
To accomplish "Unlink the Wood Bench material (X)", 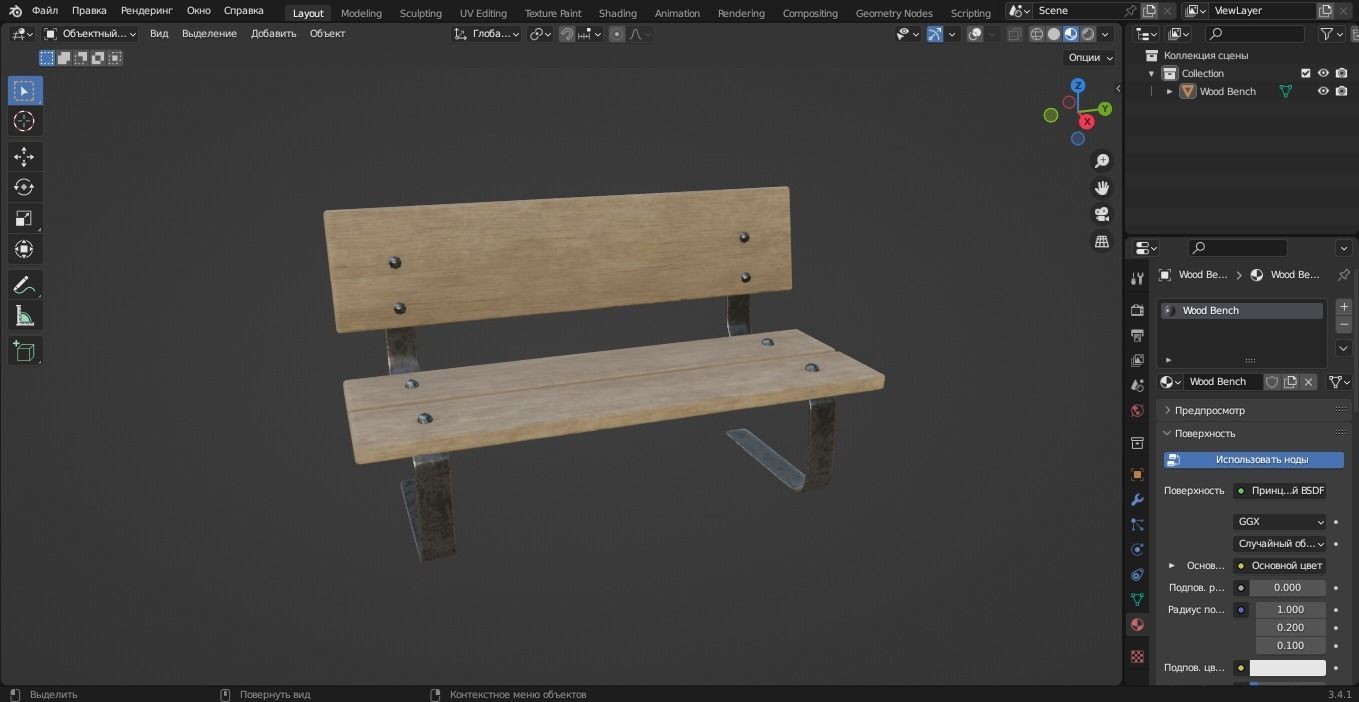I will coord(1309,382).
